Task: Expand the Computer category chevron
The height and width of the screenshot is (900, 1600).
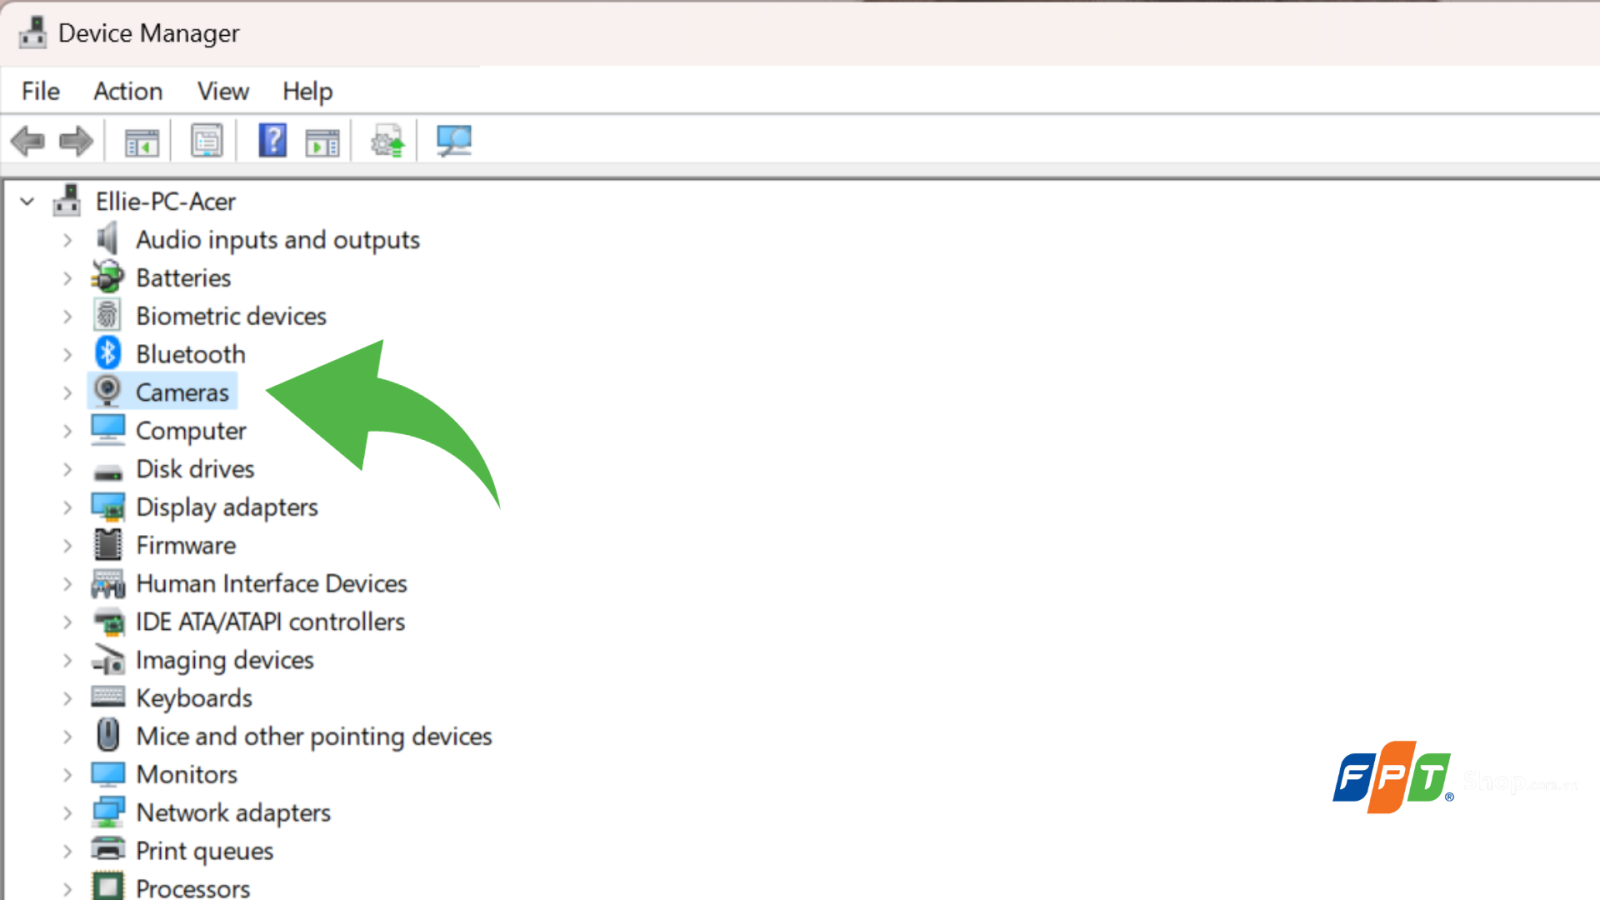Action: 67,431
